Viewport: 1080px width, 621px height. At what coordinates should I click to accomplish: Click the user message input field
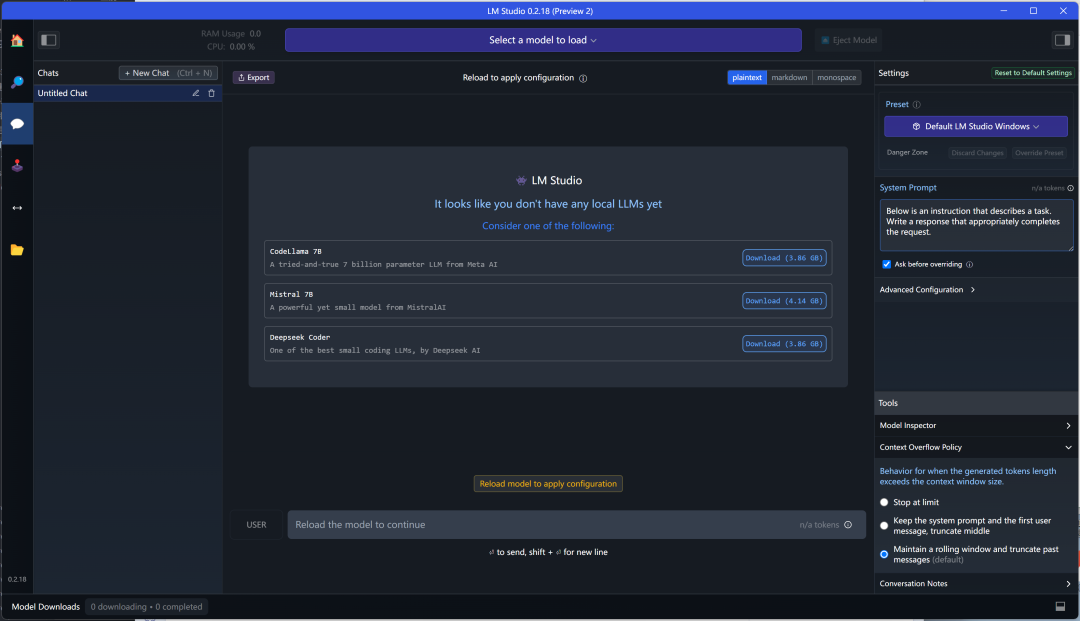(576, 525)
